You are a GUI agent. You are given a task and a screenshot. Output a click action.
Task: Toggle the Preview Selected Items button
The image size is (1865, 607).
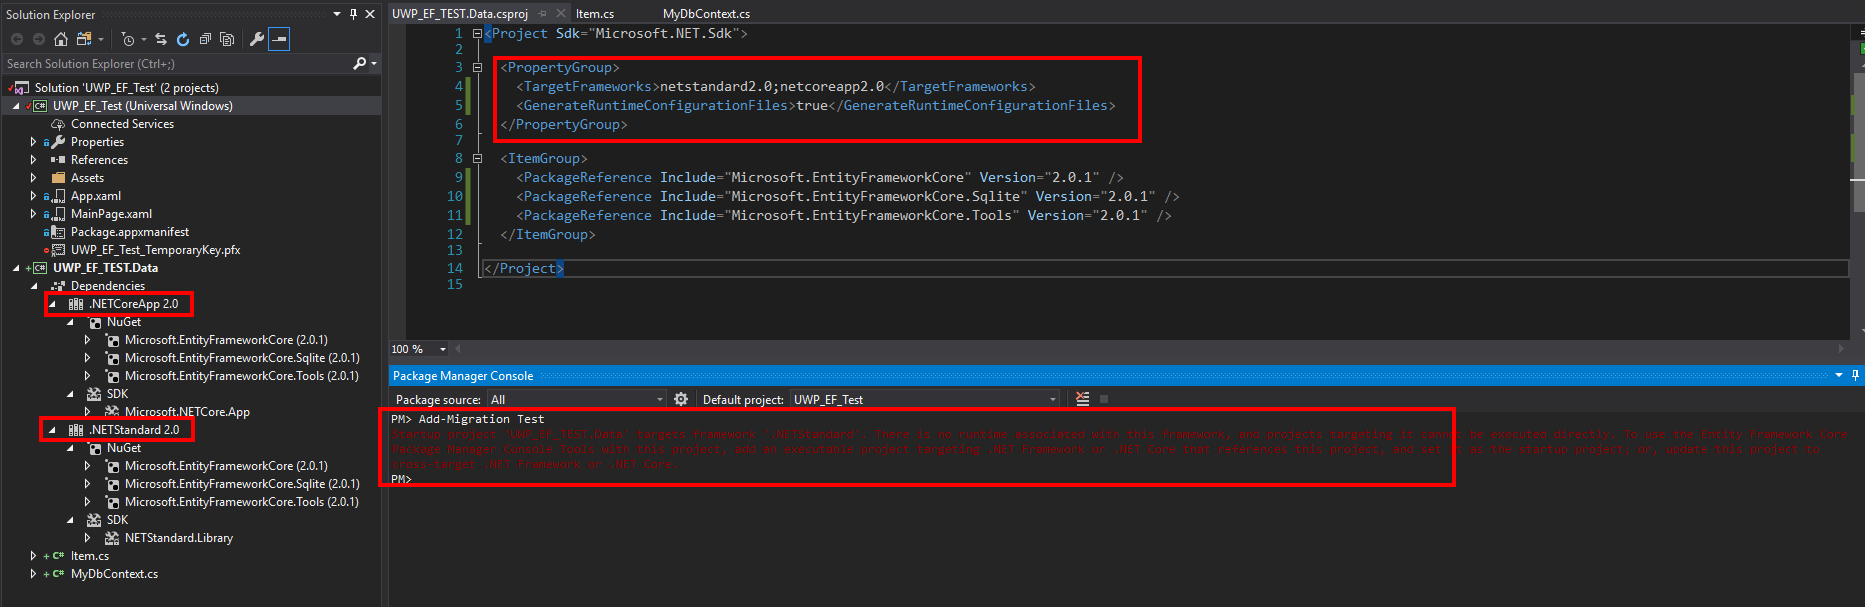coord(279,39)
